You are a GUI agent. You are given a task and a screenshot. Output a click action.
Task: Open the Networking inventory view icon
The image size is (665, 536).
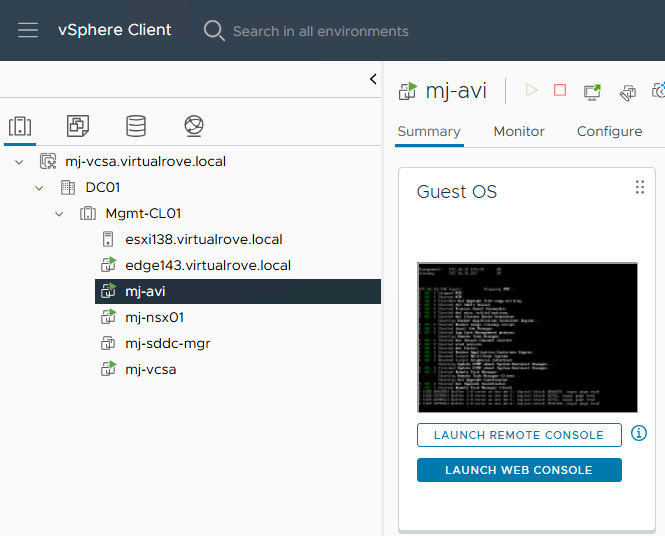194,126
